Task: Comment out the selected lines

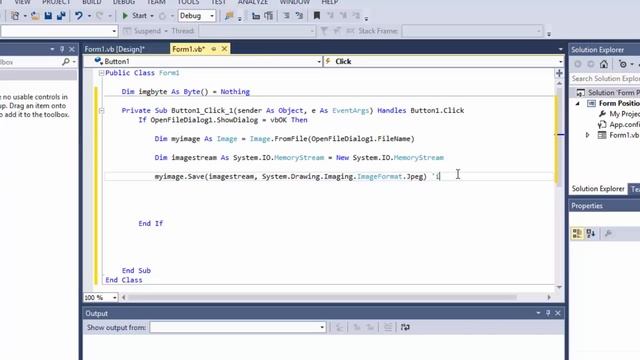Action: coord(287,16)
